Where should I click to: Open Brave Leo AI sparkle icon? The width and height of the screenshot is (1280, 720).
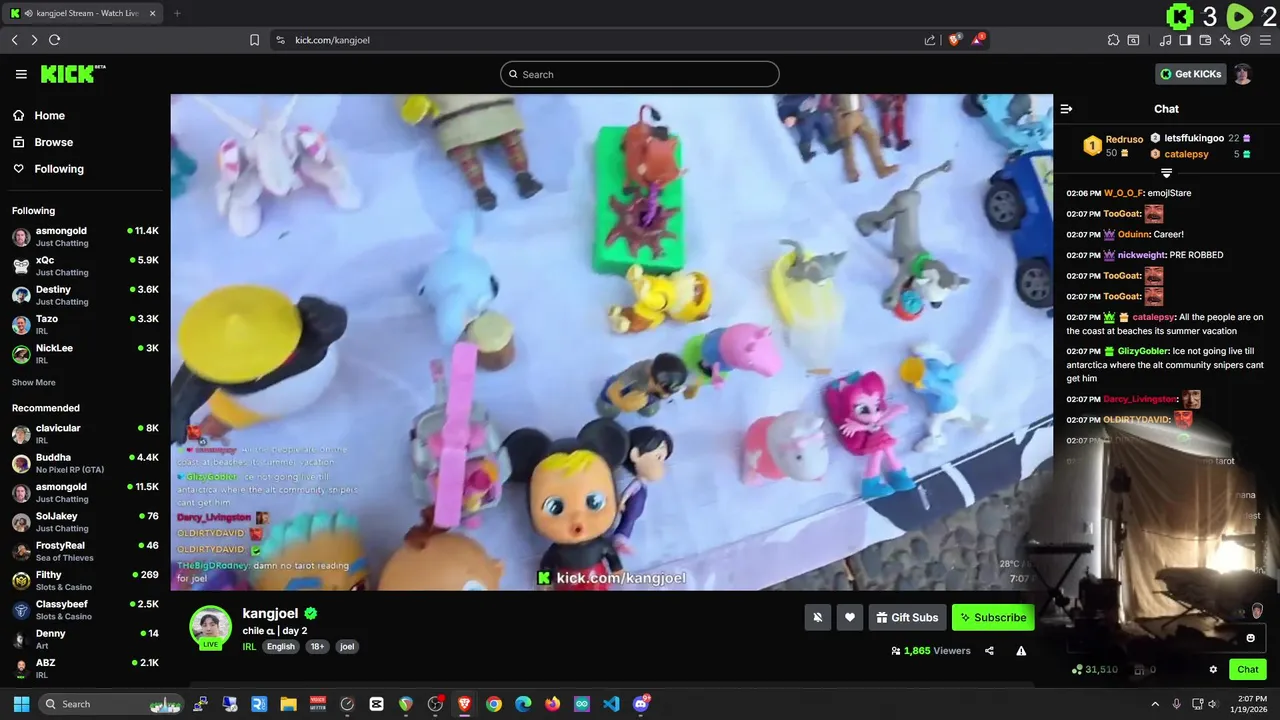click(x=1225, y=40)
